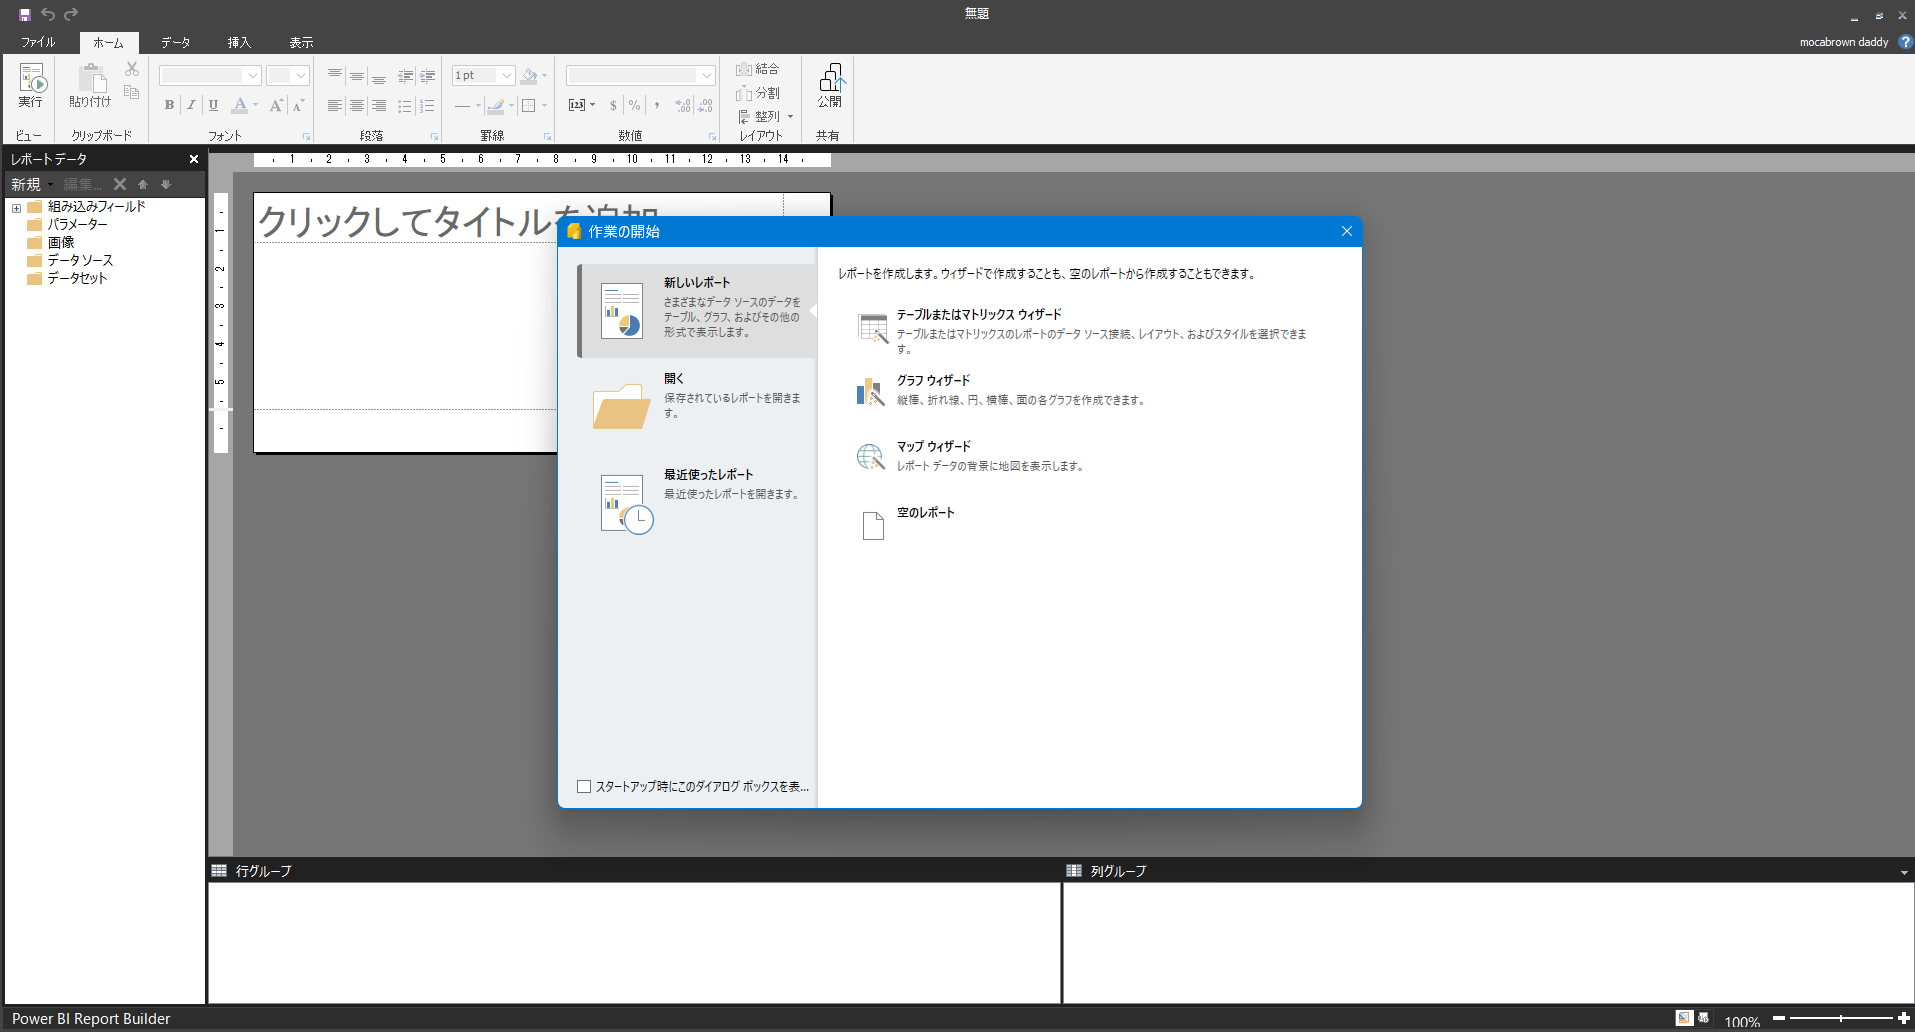Open the font size combo box
The height and width of the screenshot is (1032, 1915).
coord(288,76)
